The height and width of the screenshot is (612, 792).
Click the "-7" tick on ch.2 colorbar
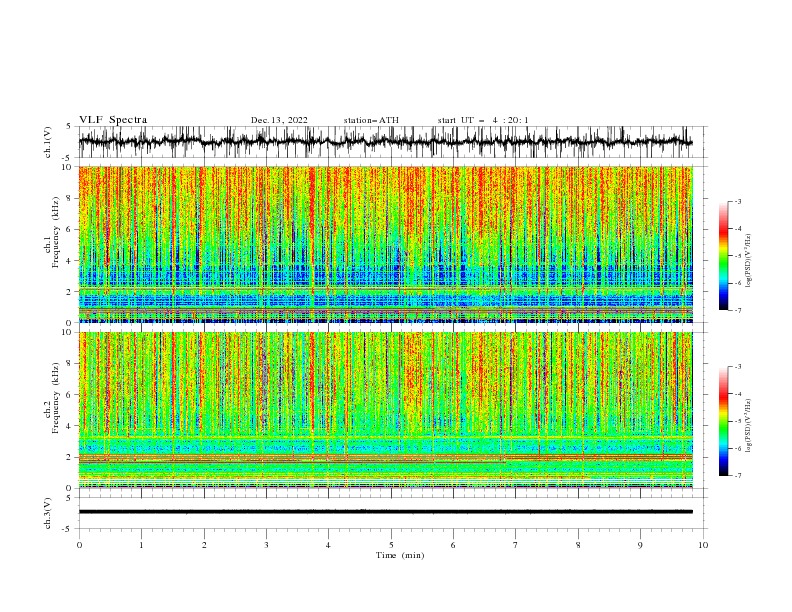pos(737,476)
